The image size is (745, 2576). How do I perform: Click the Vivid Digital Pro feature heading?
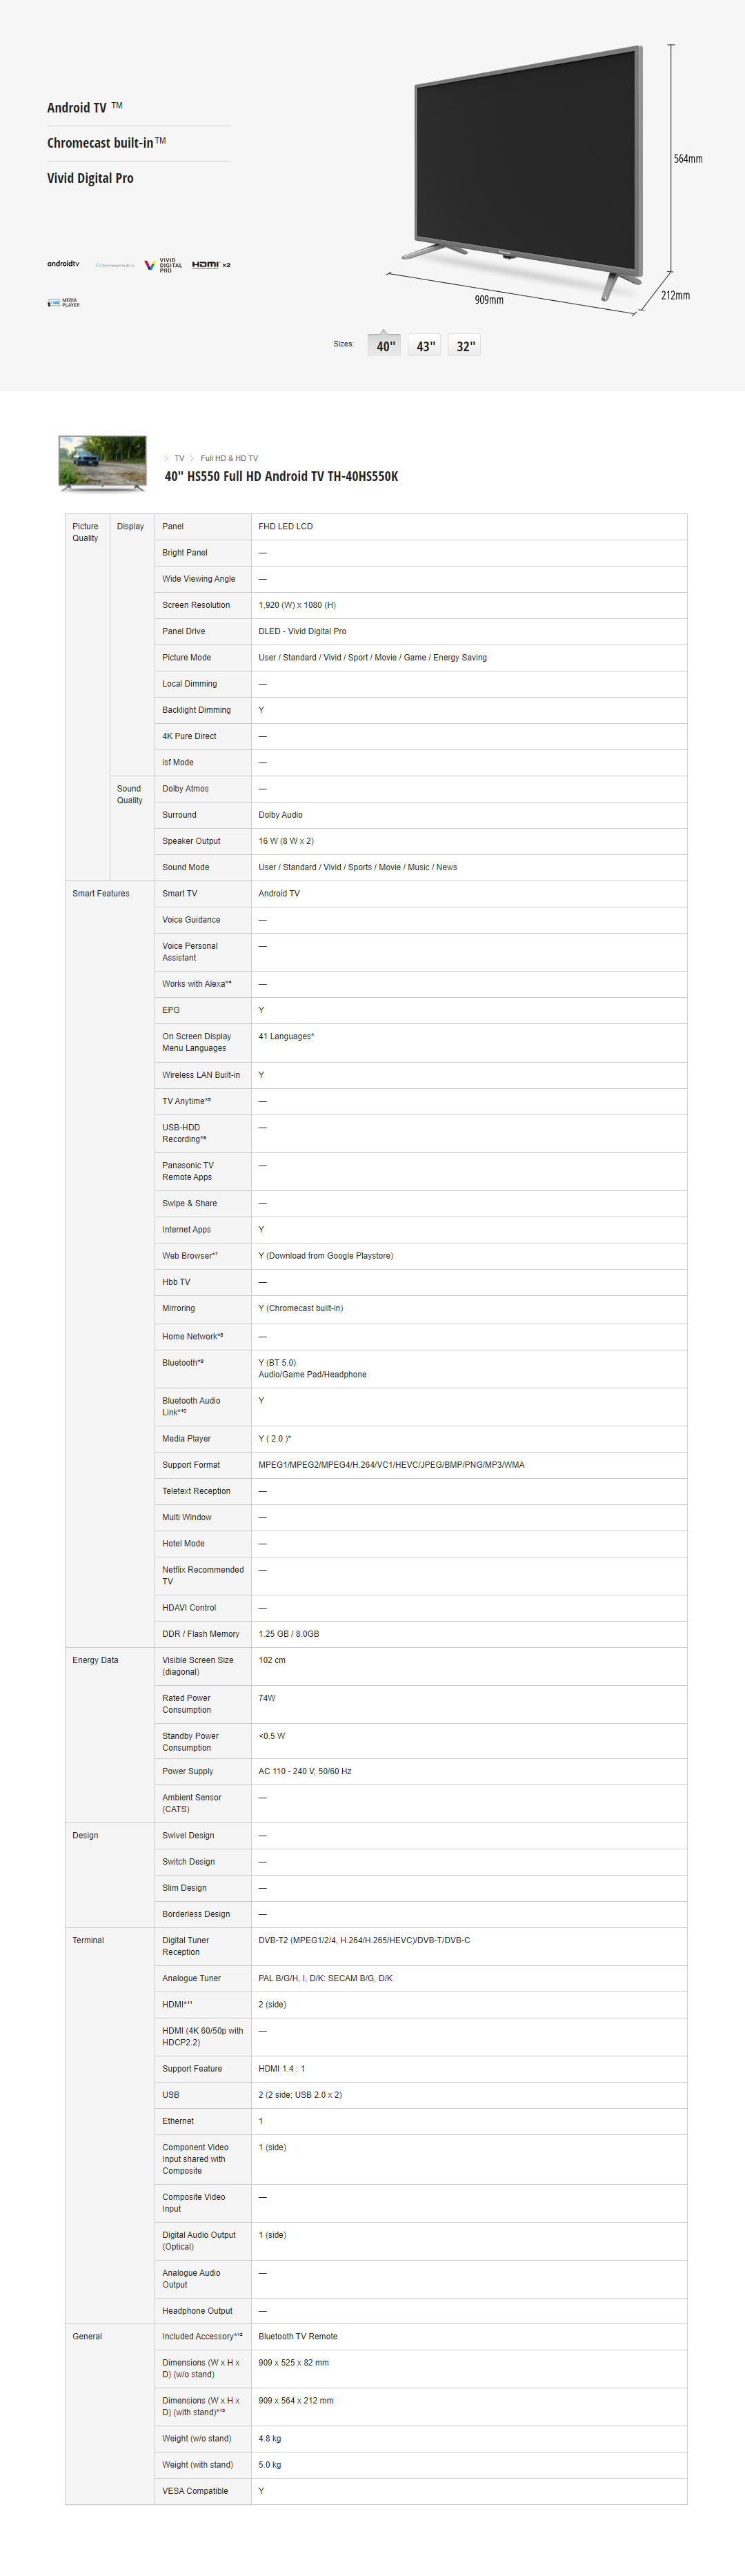[90, 178]
